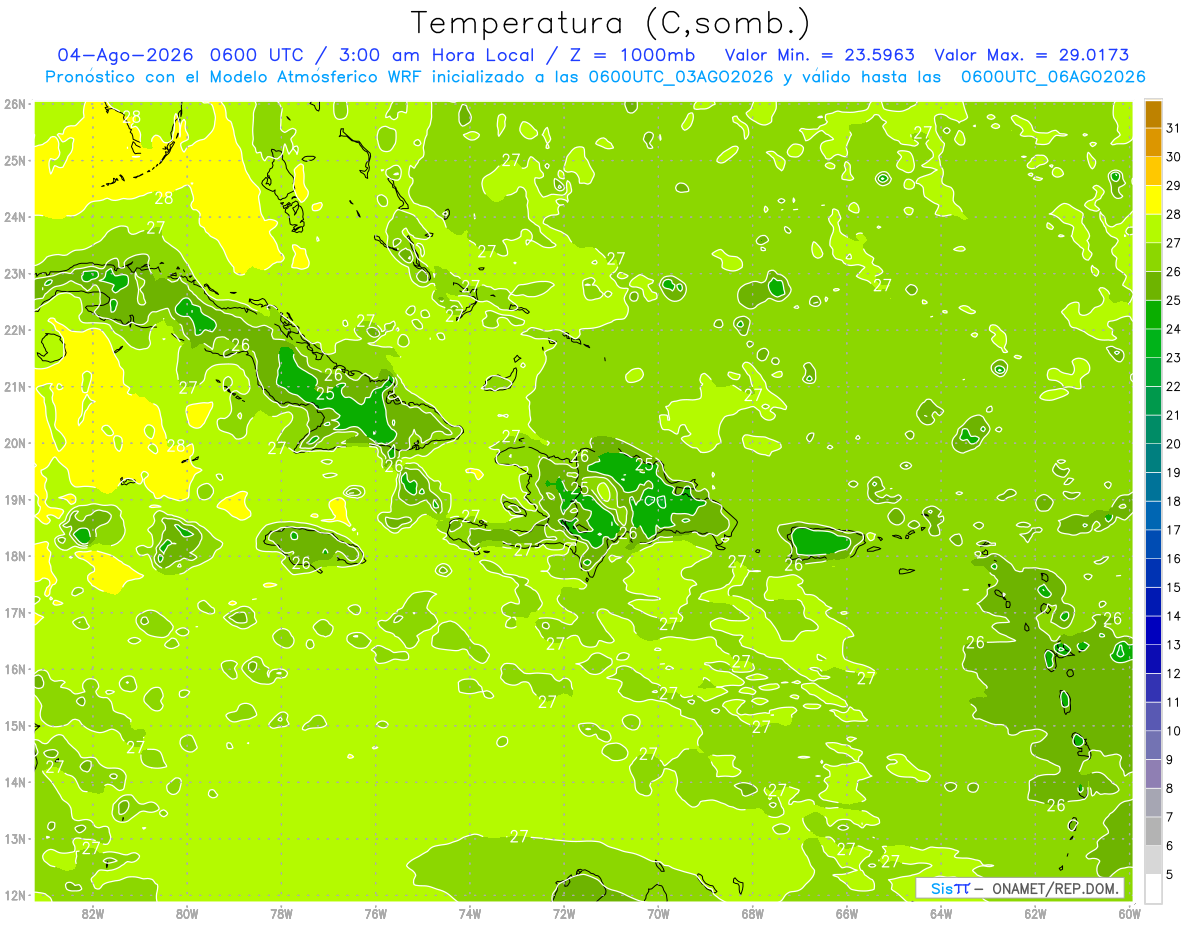
Task: Click the white swatch below legend value 5
Action: (x=1153, y=888)
